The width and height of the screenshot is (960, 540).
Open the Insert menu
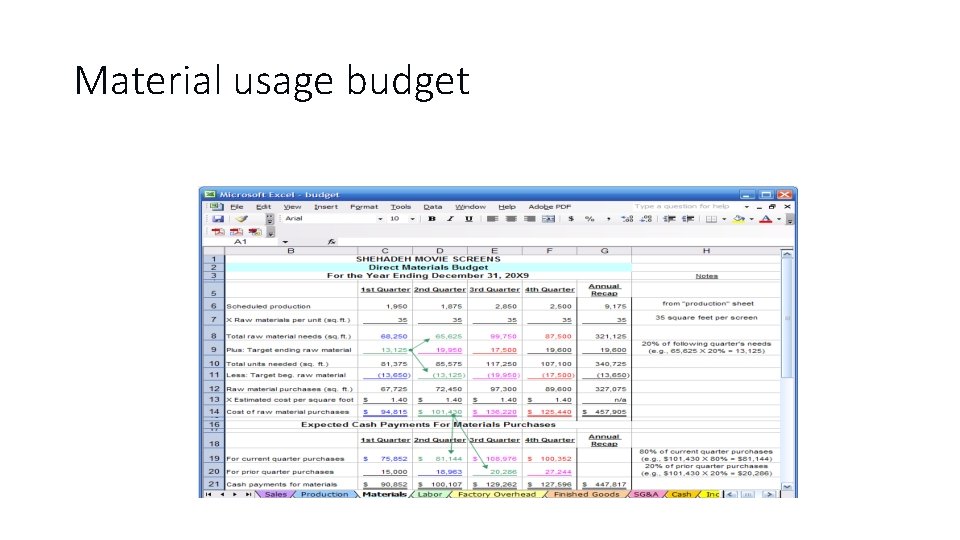[x=326, y=207]
